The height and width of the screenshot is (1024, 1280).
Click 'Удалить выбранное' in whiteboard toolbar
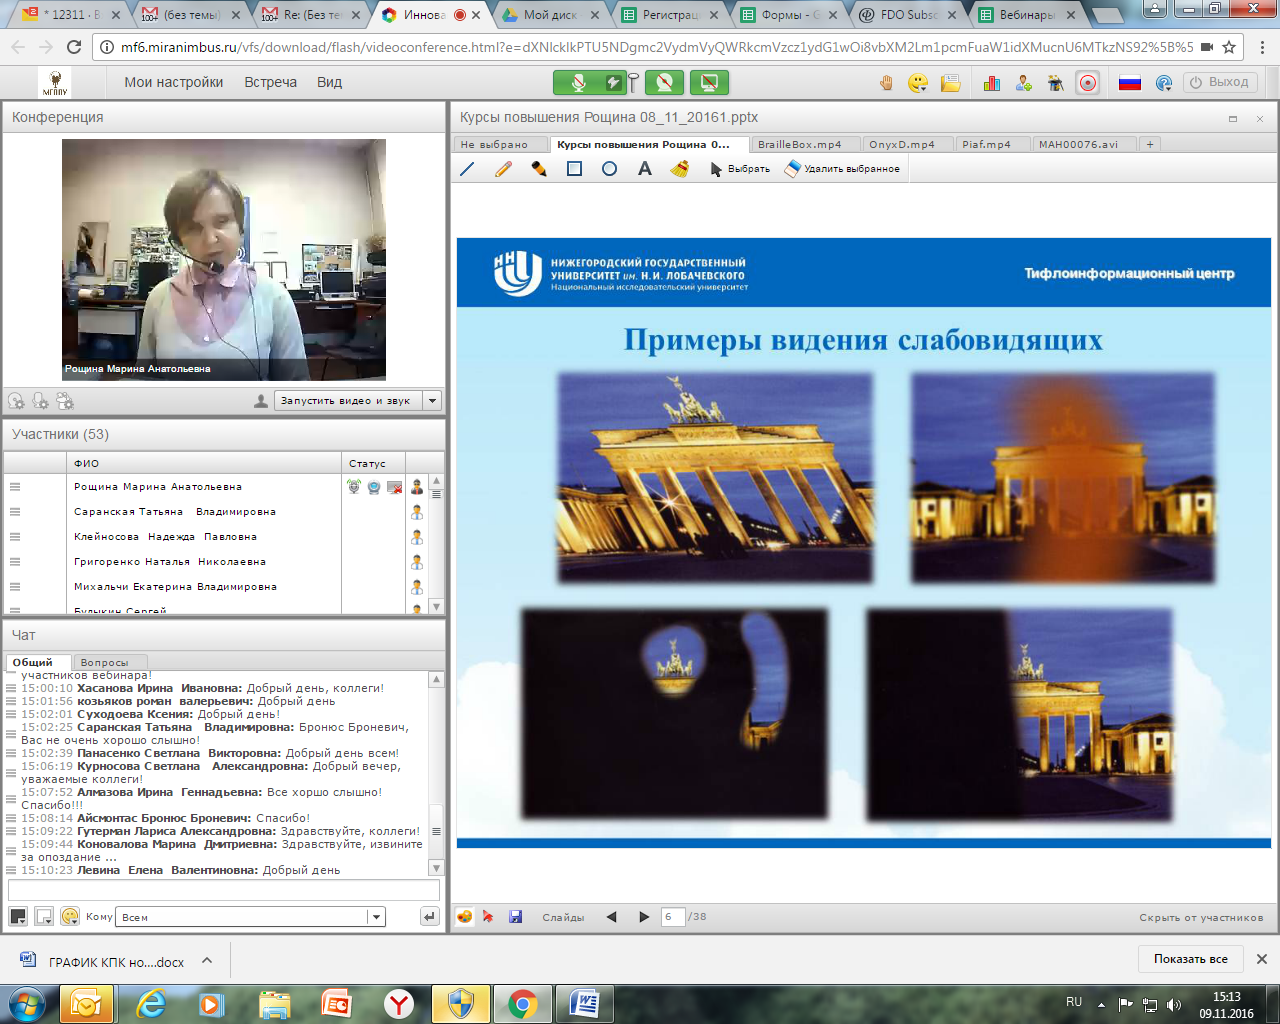[842, 169]
